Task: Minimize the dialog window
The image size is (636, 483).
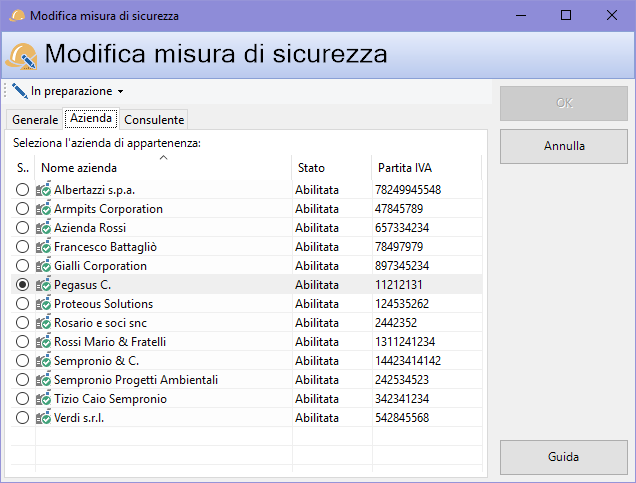Action: 521,15
